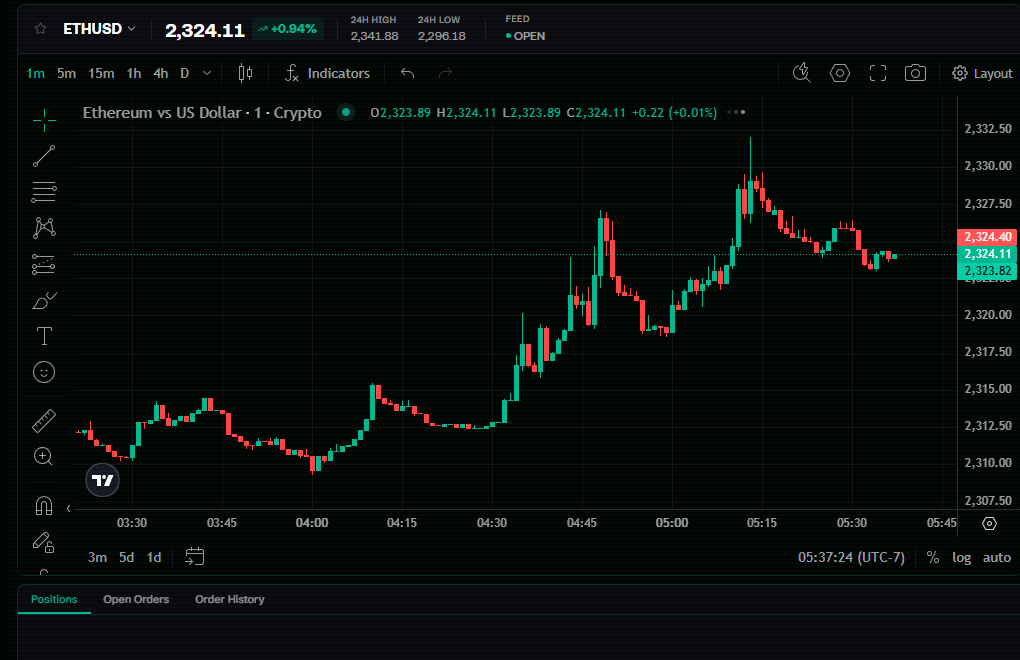Screen dimensions: 1020x660
Task: Click the 05:00 time axis label
Action: click(672, 523)
